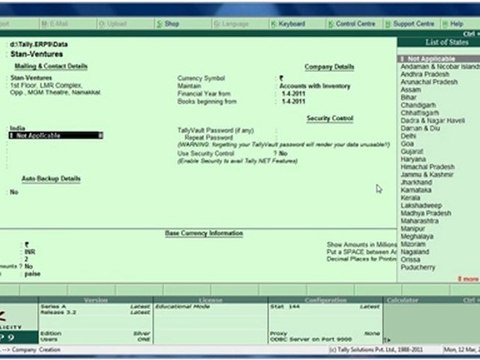Click the company name Stan-Ventures heading
The width and height of the screenshot is (480, 360).
[37, 54]
